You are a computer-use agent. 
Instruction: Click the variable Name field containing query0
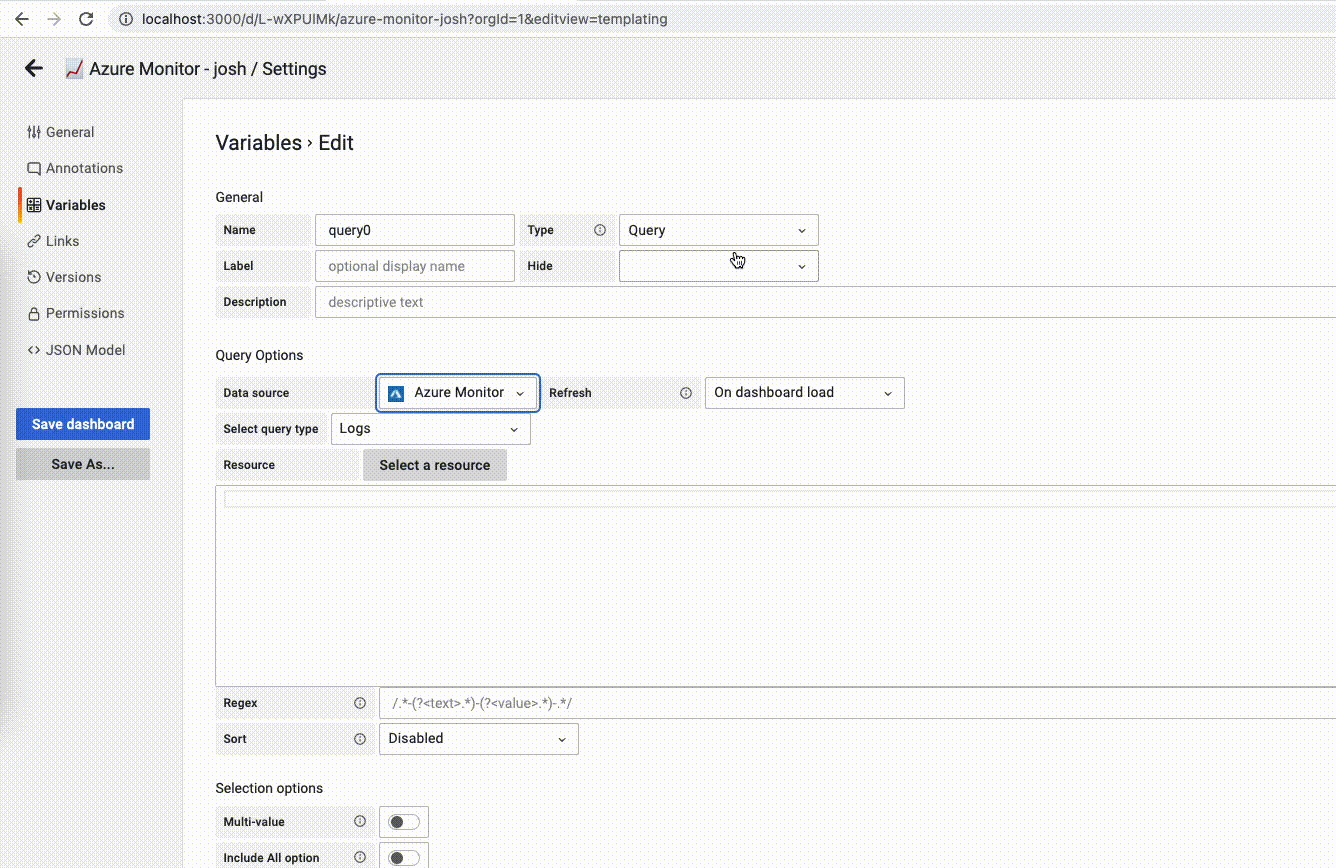[414, 229]
